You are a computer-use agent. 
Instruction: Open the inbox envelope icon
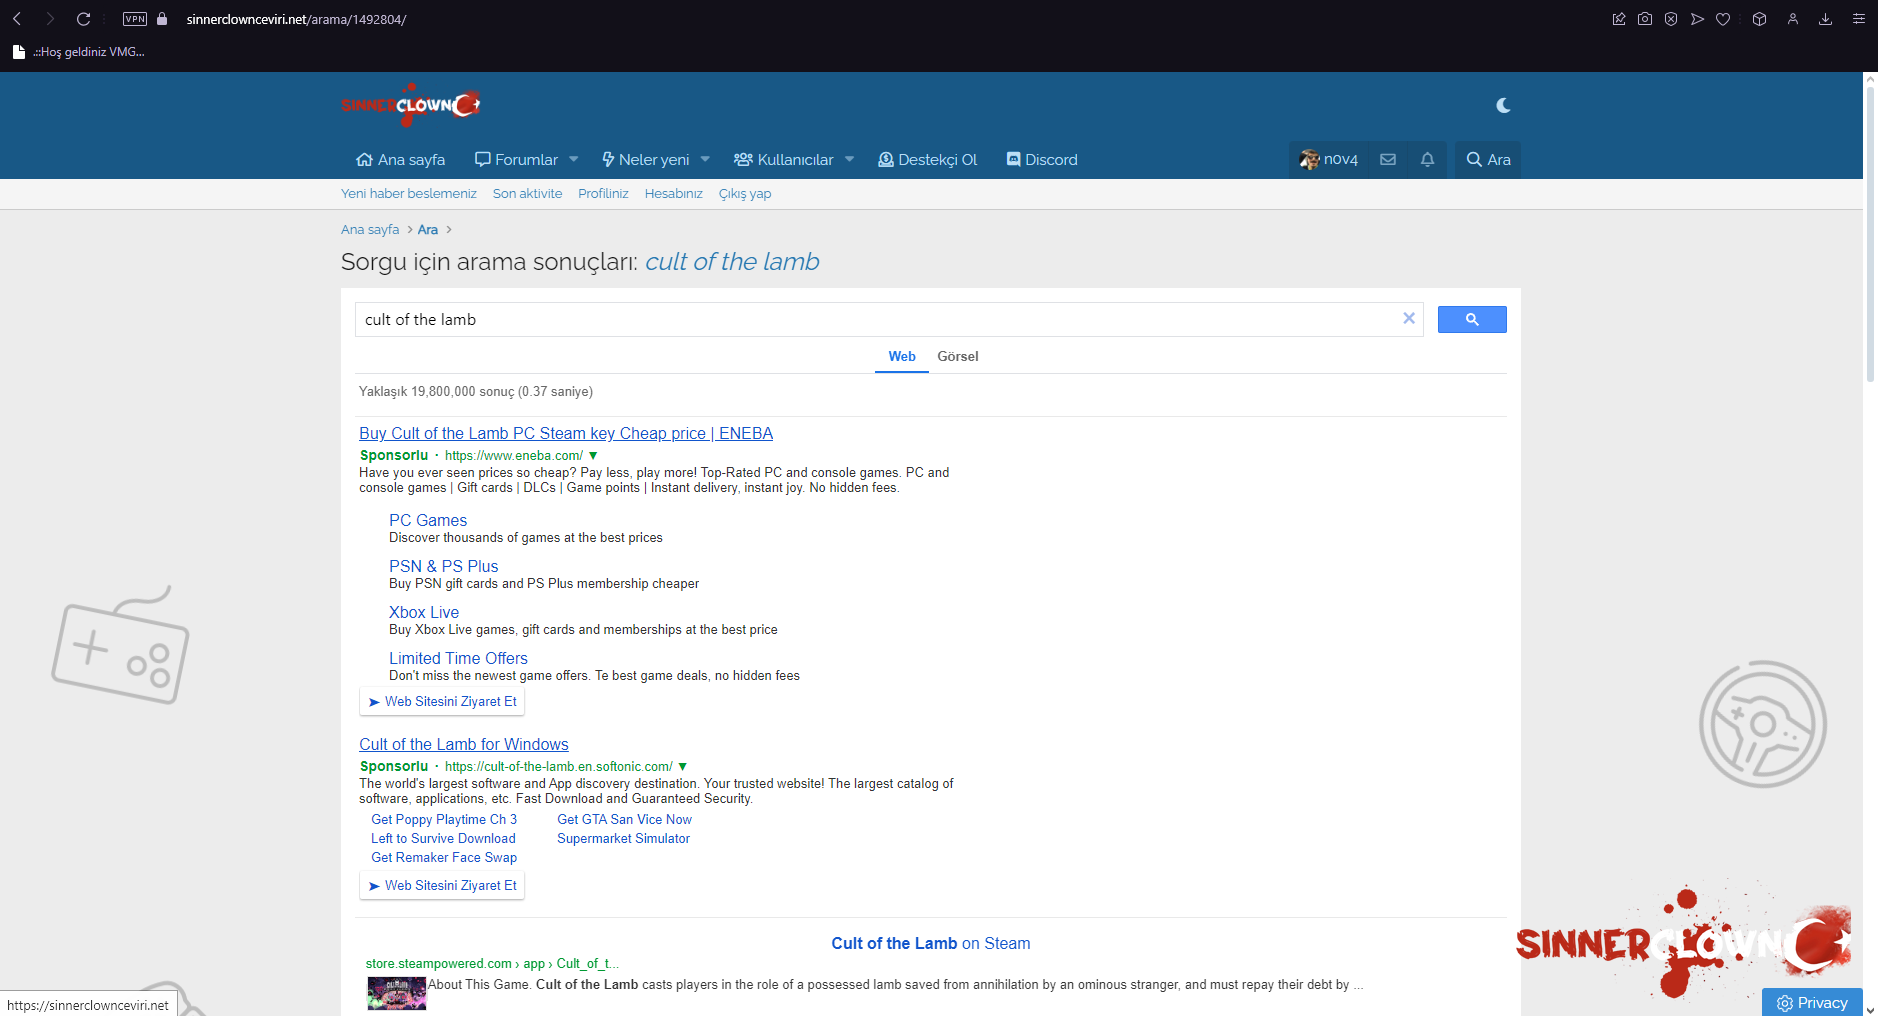(x=1388, y=160)
